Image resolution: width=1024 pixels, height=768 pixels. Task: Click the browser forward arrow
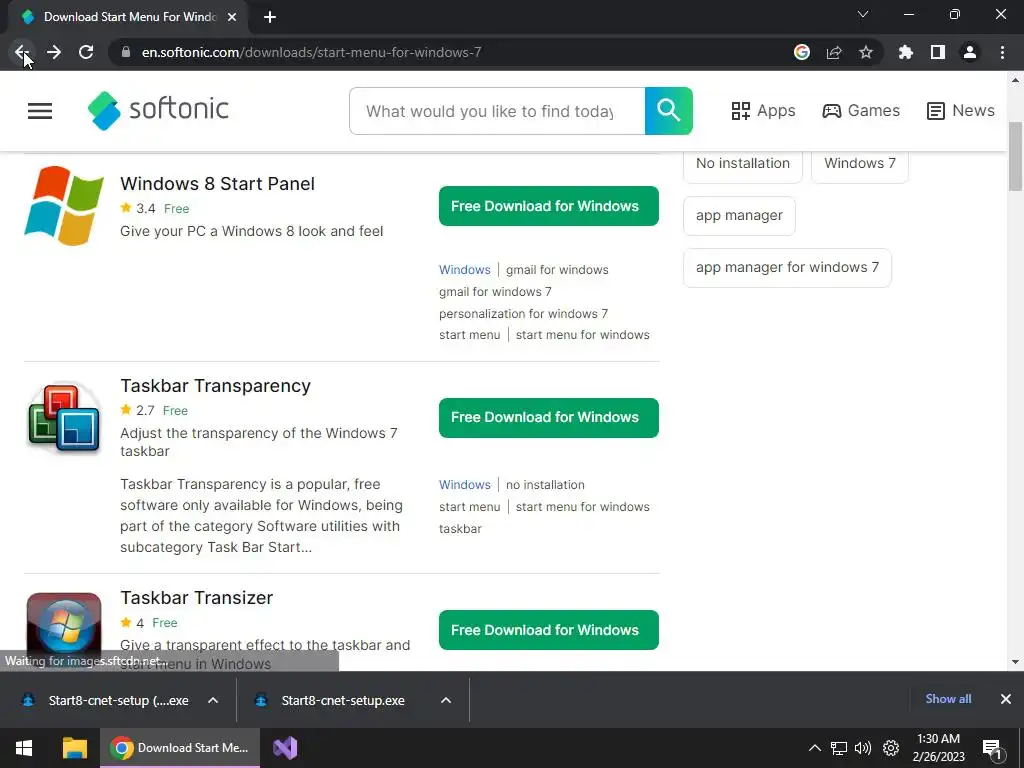pyautogui.click(x=54, y=52)
